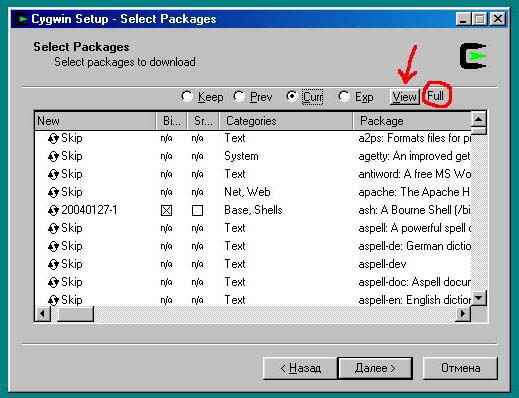Click the Отмена cancel button

[x=460, y=368]
